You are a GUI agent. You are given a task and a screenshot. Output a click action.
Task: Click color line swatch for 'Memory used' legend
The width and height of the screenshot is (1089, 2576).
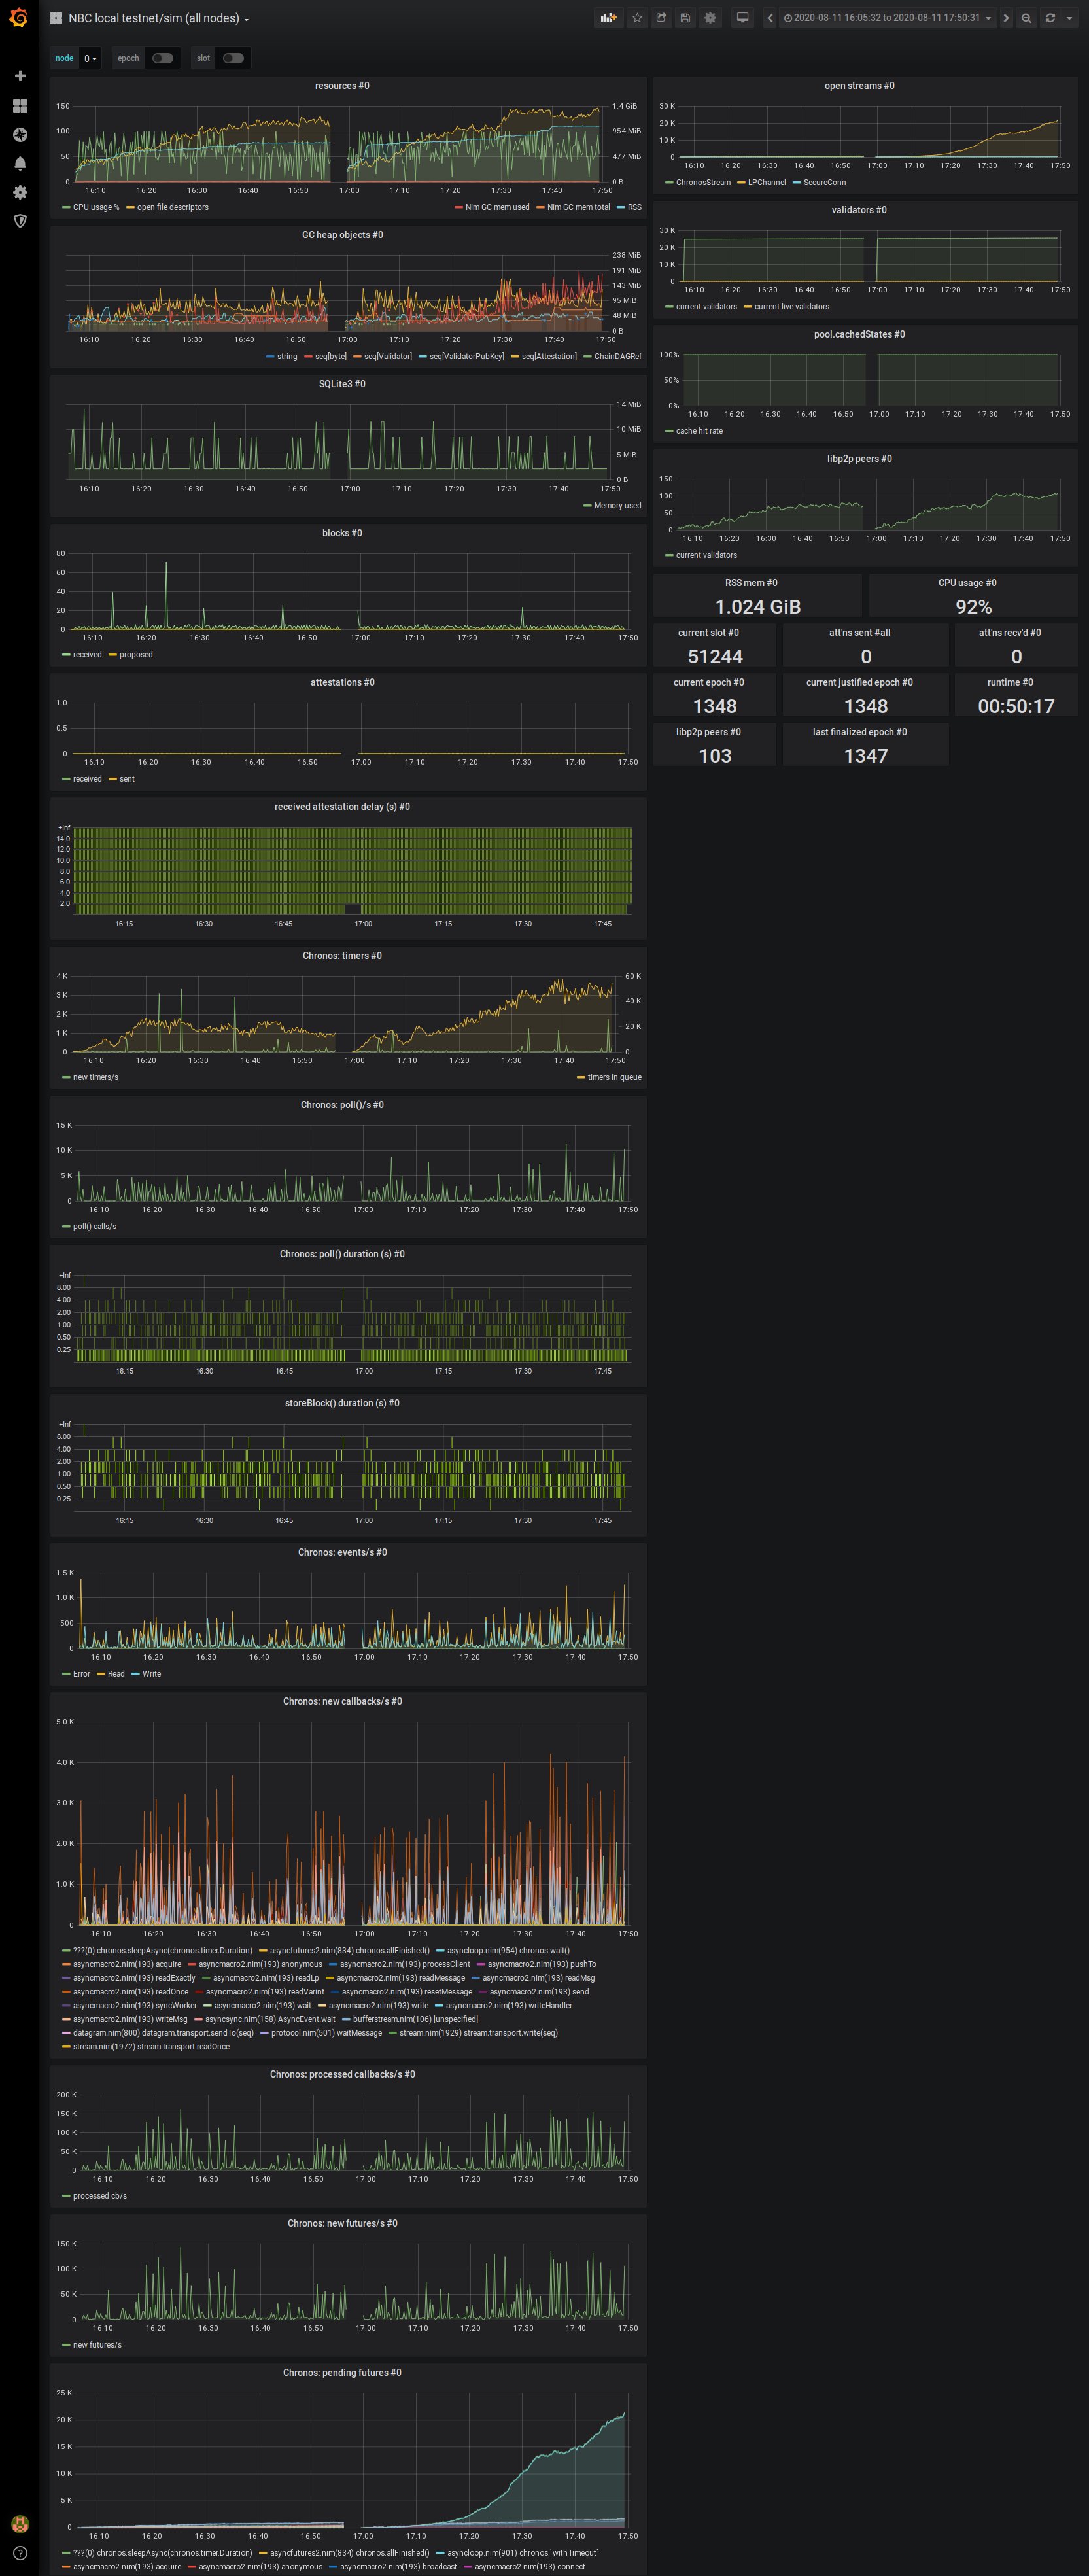coord(587,506)
